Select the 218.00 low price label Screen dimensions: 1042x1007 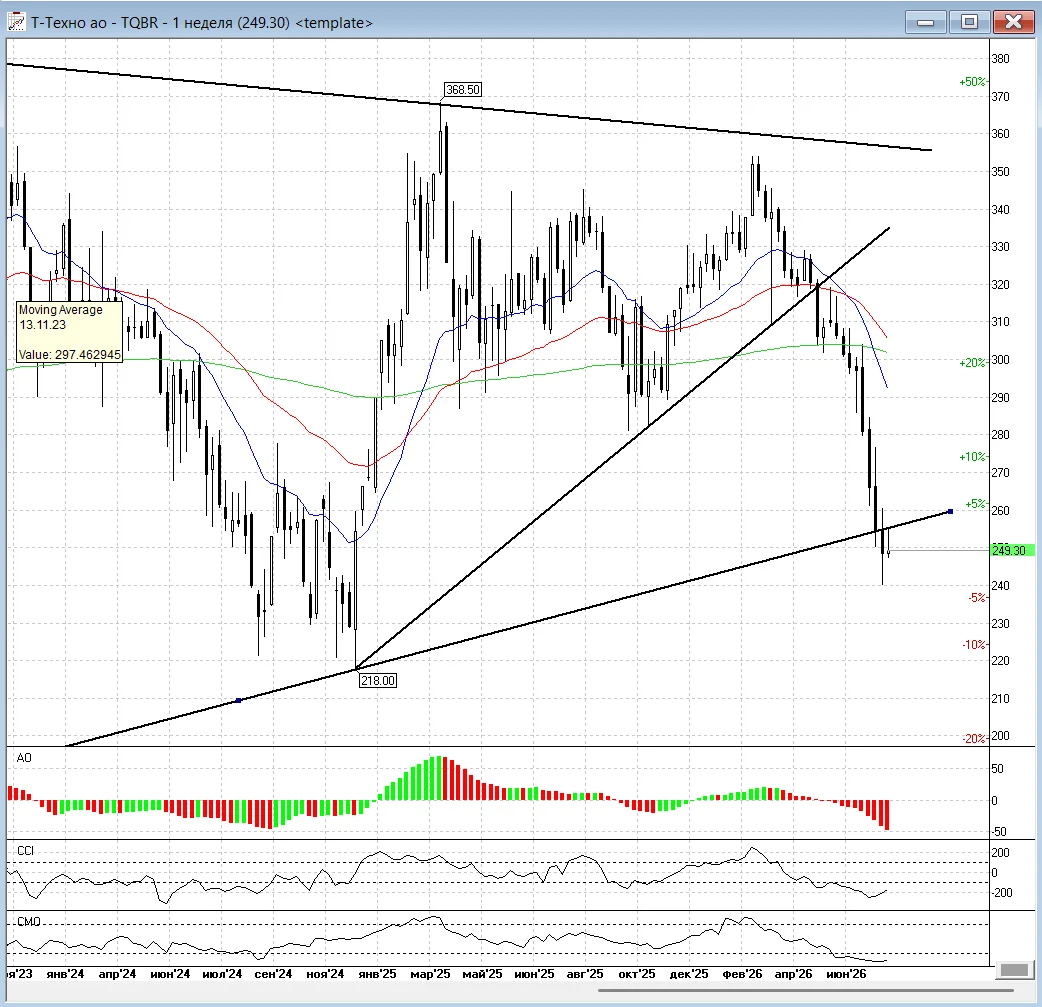(x=377, y=681)
